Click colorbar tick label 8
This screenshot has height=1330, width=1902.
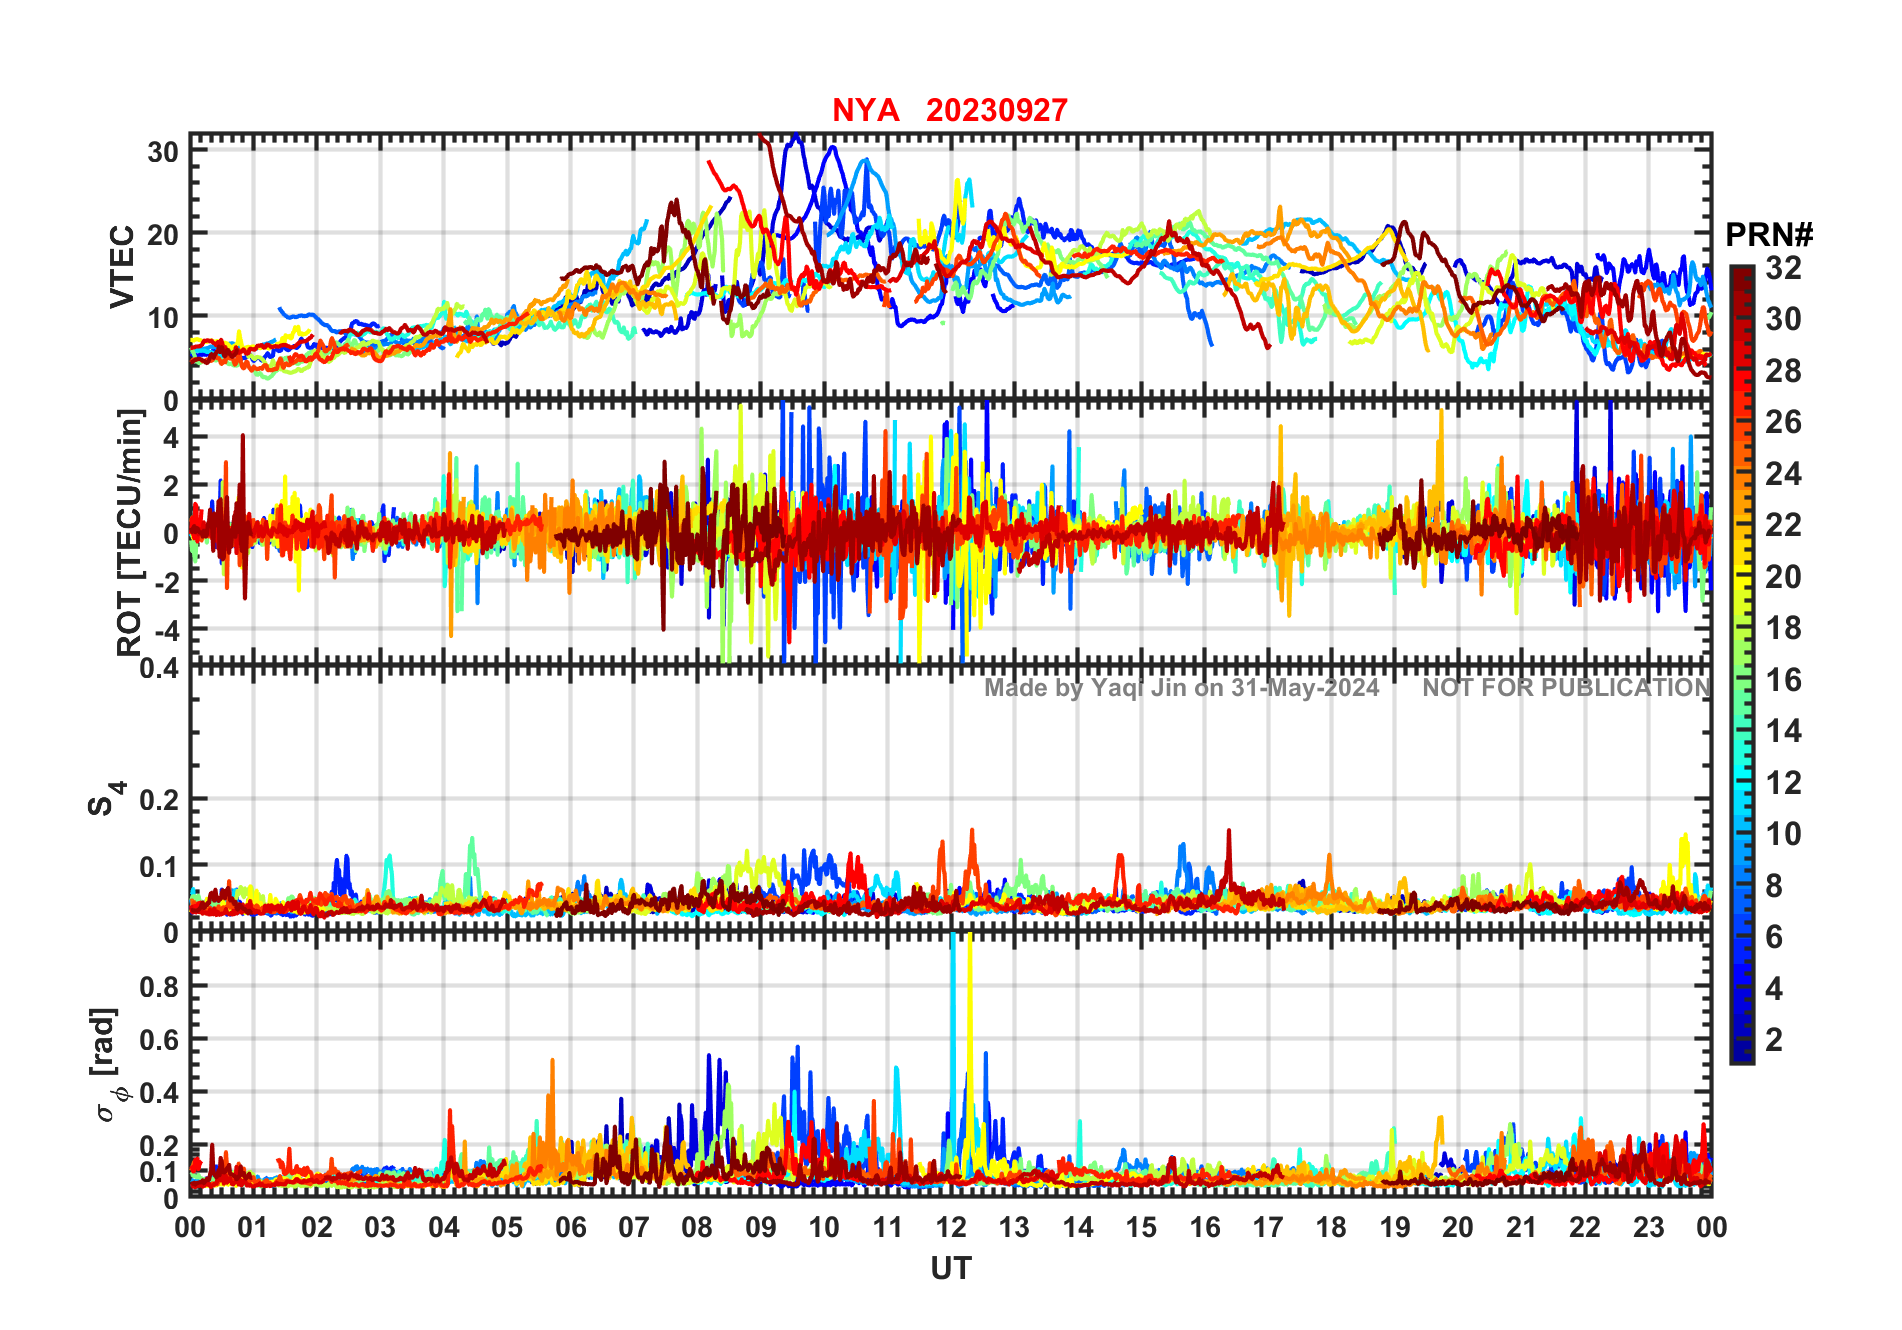pos(1774,886)
